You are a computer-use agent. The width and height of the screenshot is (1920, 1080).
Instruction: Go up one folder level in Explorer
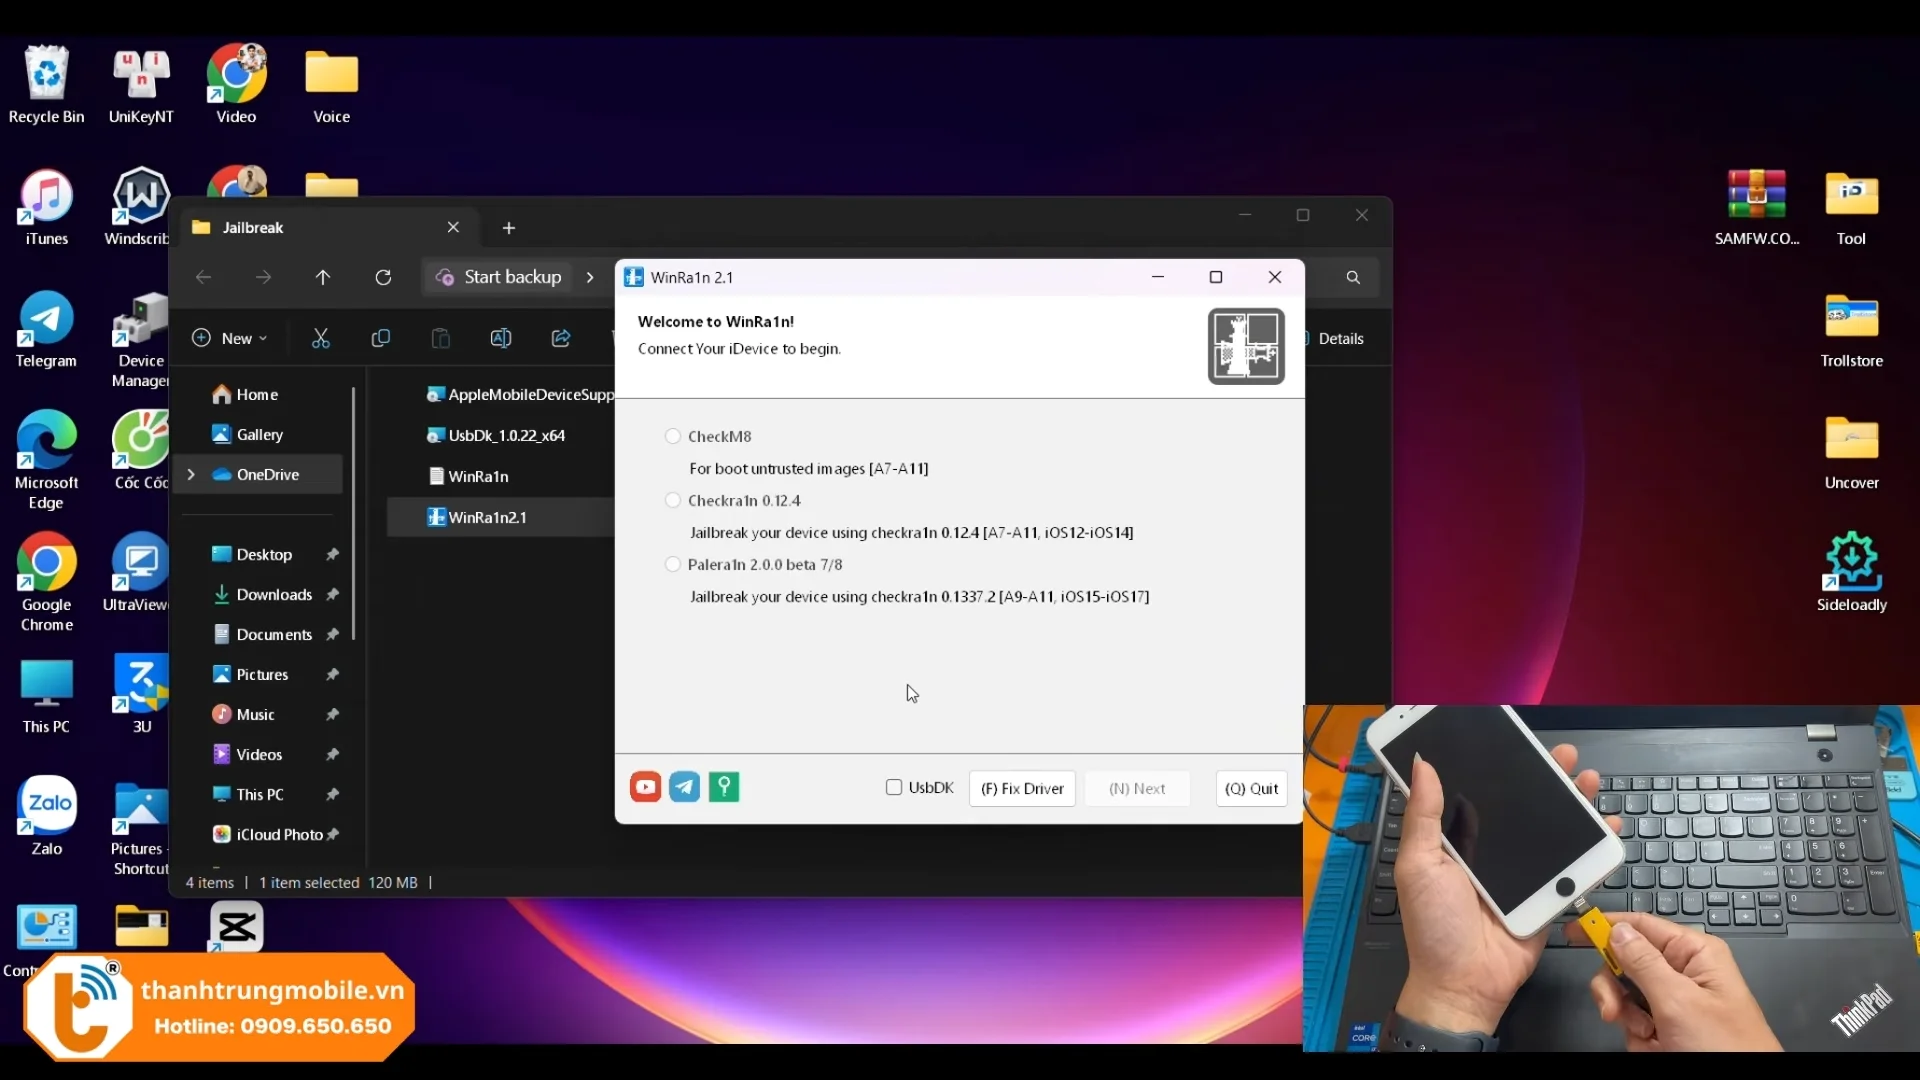323,277
